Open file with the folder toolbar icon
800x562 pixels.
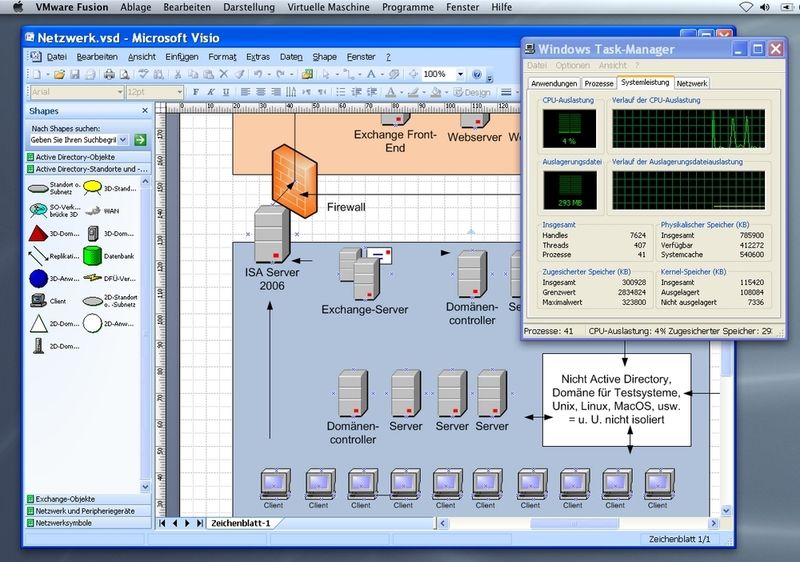point(59,74)
